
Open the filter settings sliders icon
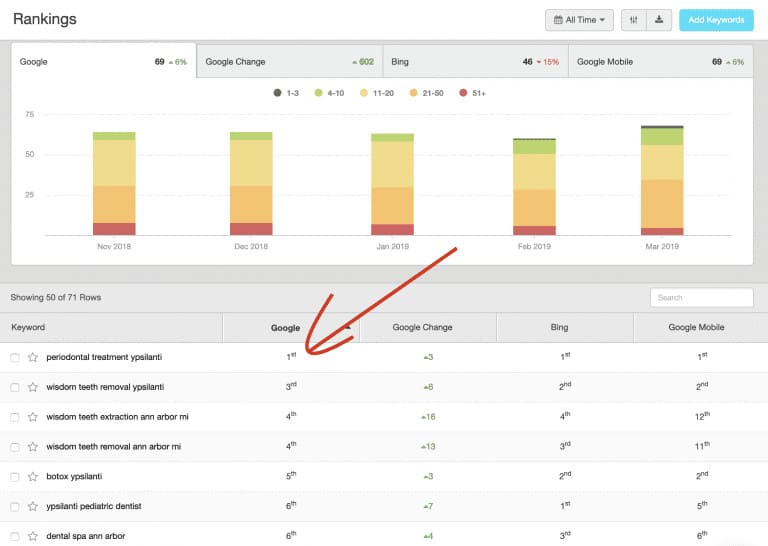pyautogui.click(x=633, y=20)
